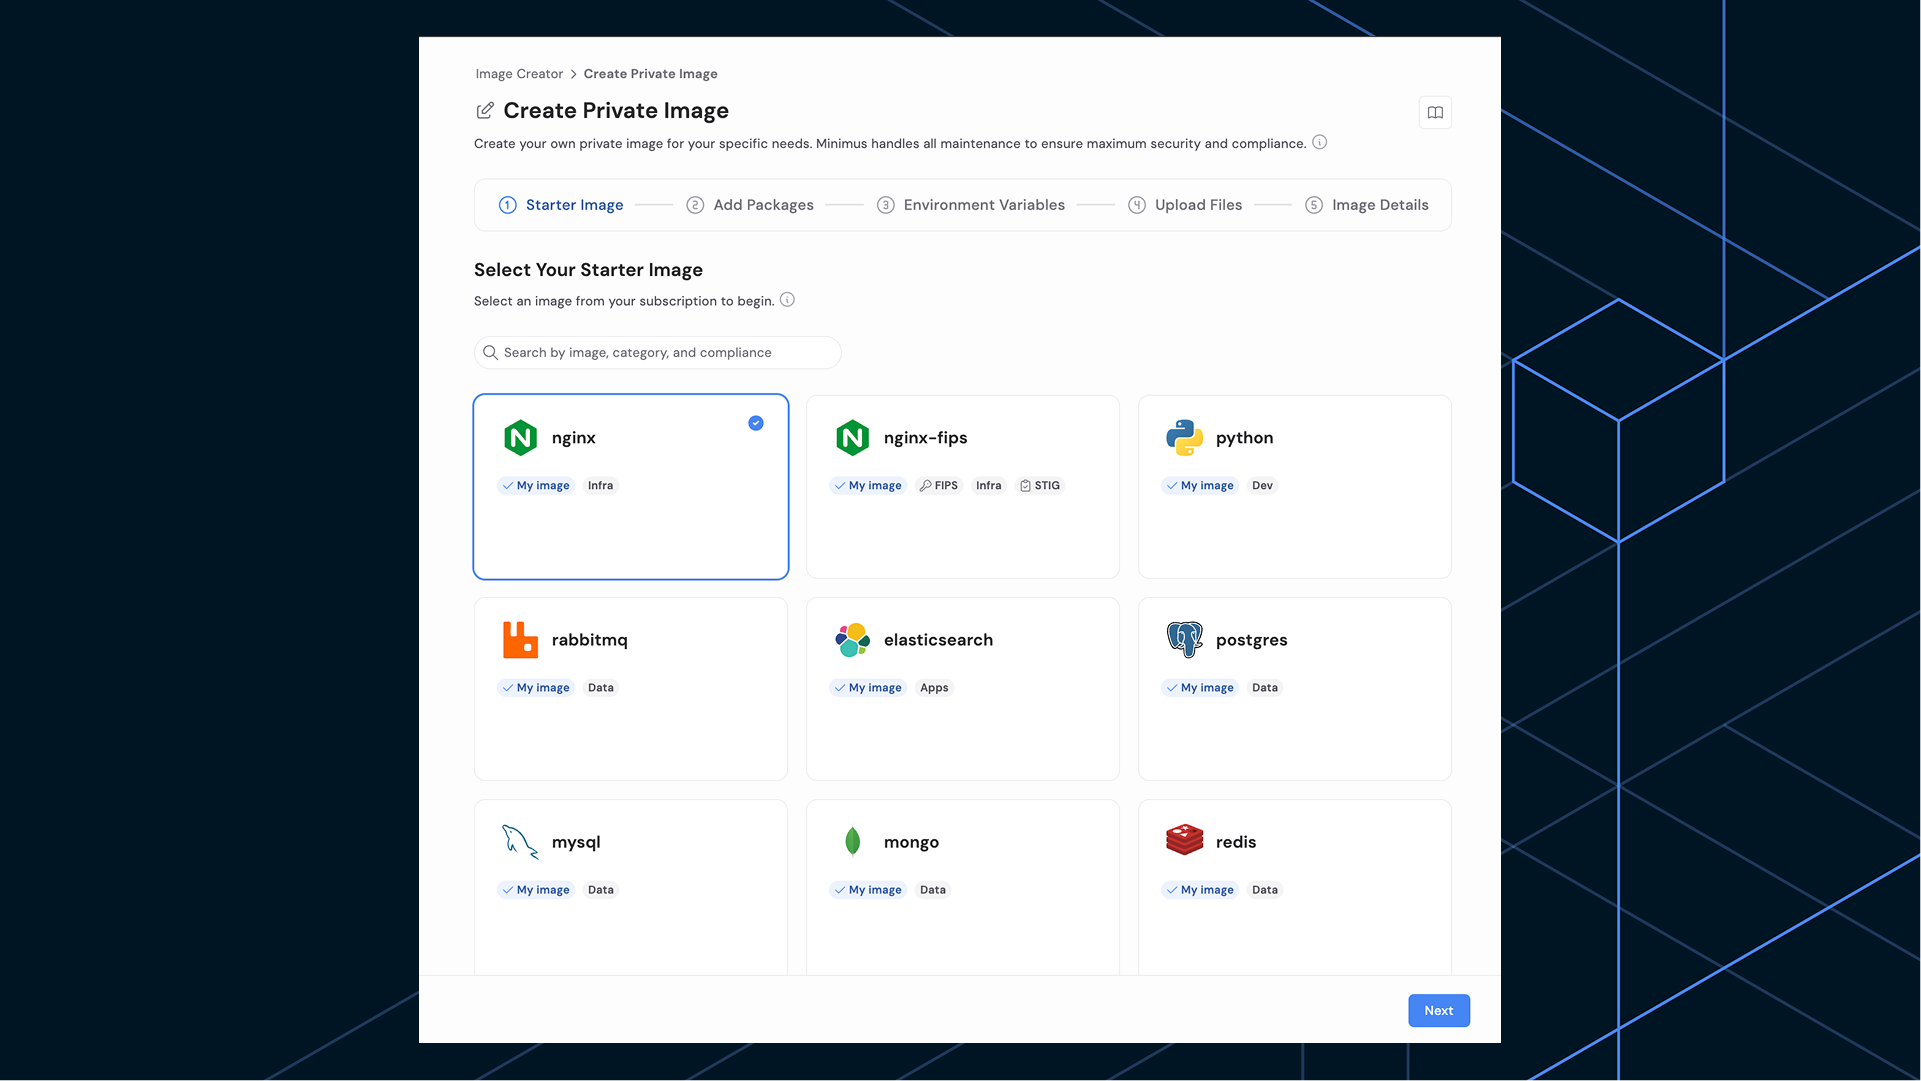The height and width of the screenshot is (1081, 1921).
Task: Click info icon after page description
Action: point(1319,142)
